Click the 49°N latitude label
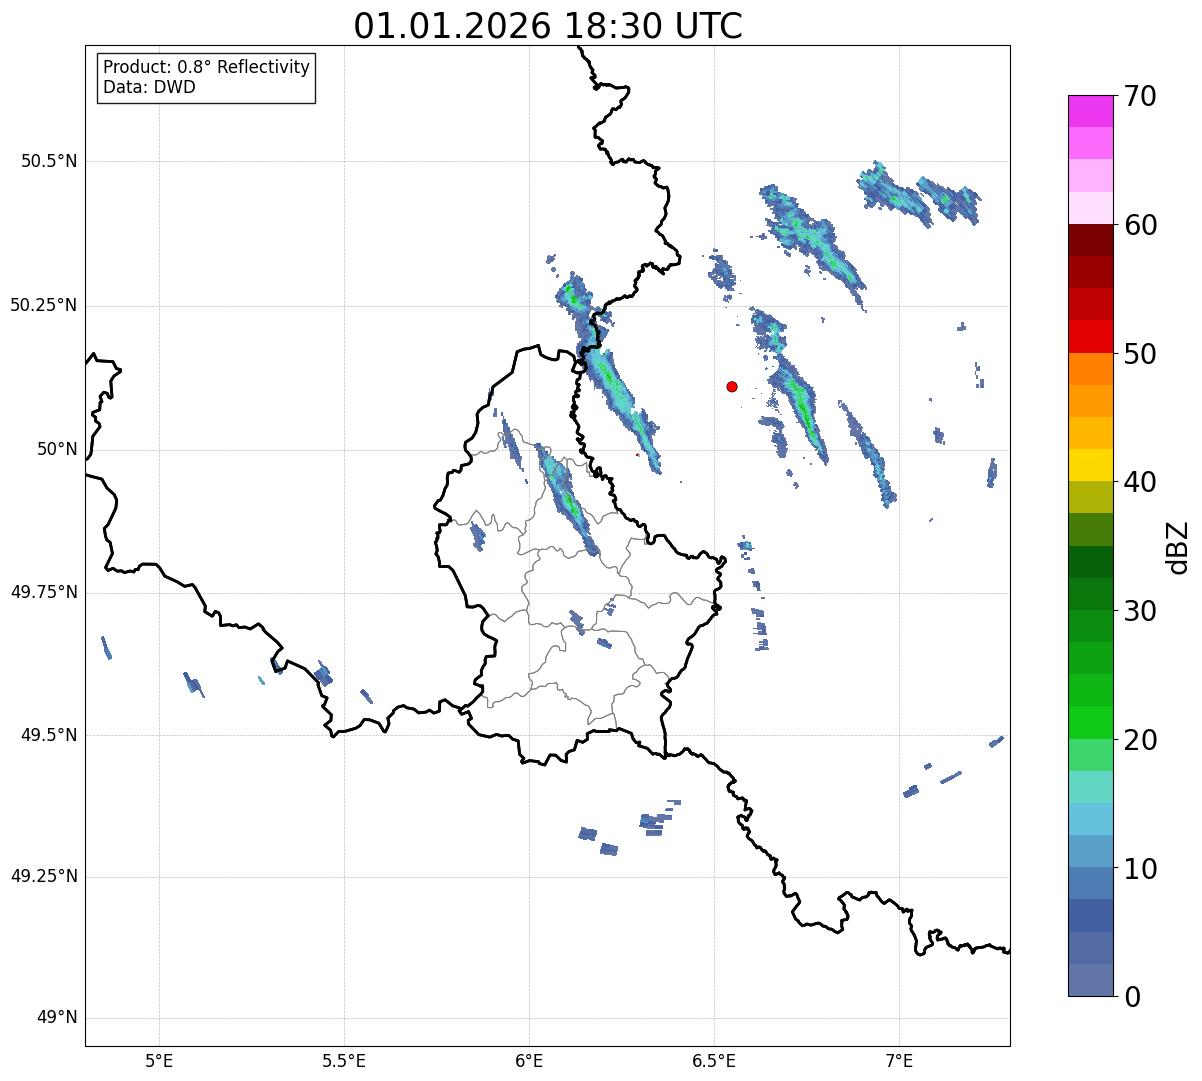This screenshot has width=1202, height=1081. [56, 1018]
